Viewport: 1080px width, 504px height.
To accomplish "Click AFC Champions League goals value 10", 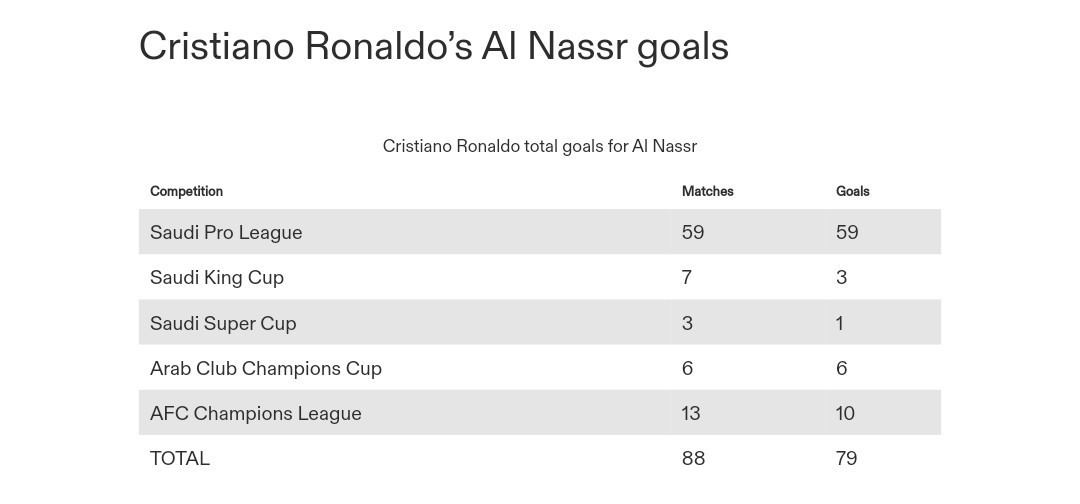I will tap(845, 414).
